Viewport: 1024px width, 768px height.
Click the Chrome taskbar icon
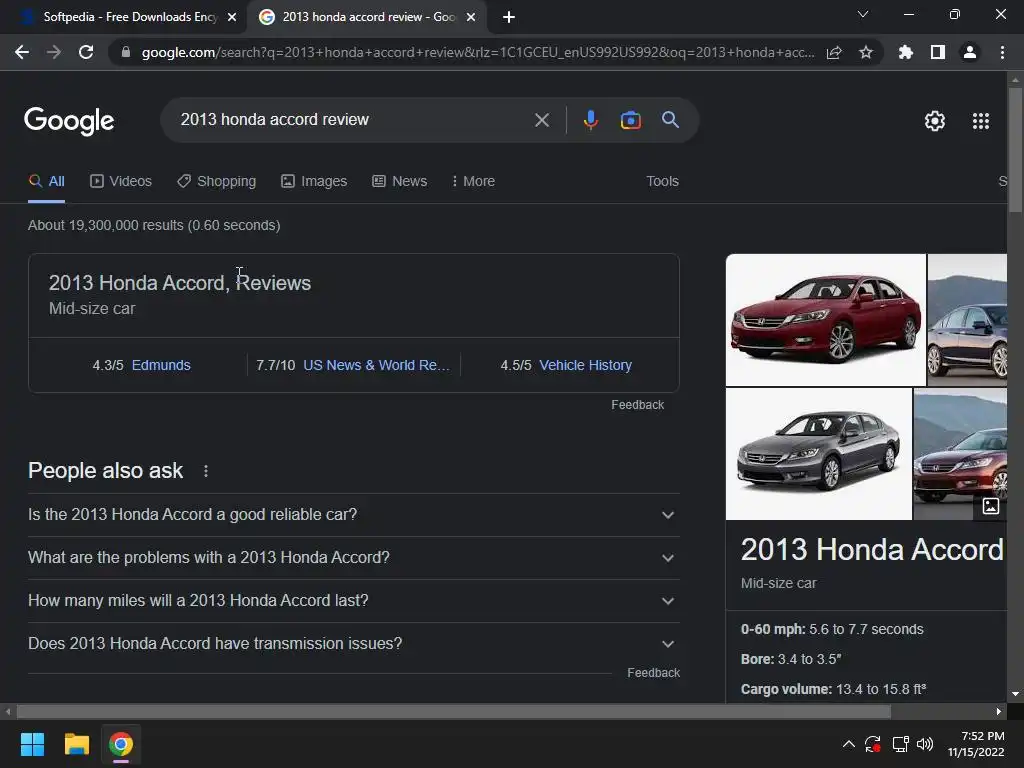tap(121, 744)
